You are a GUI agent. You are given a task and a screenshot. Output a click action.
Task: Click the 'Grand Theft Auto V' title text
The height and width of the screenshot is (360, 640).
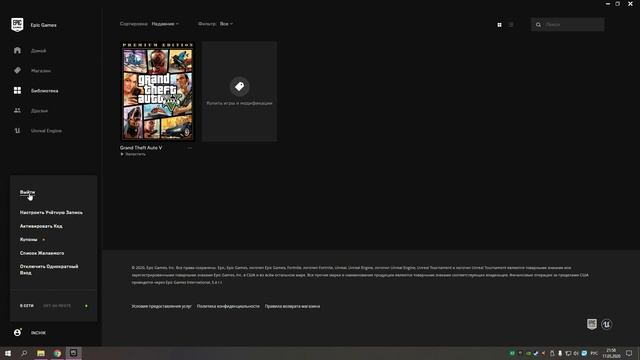(x=141, y=148)
